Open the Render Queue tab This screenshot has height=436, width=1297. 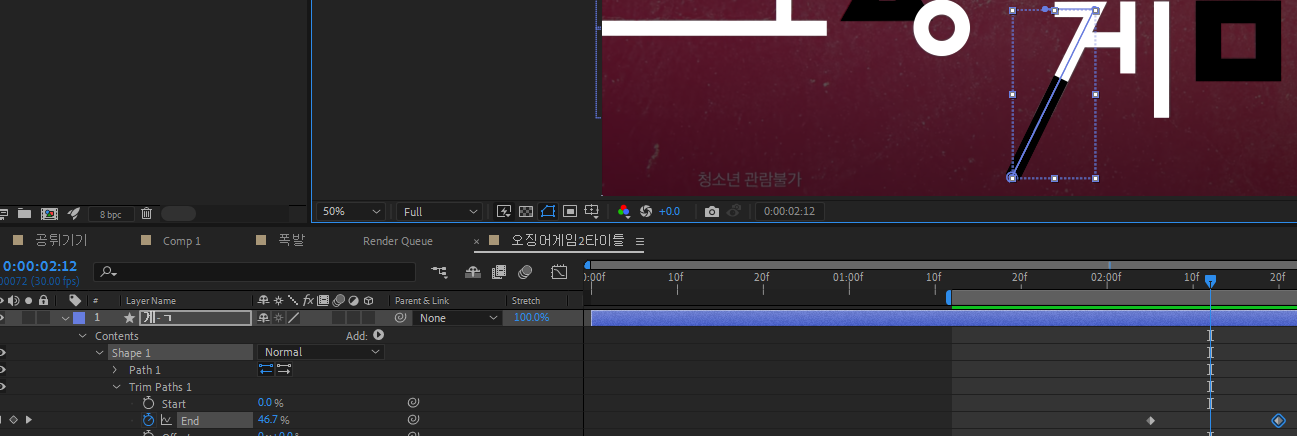coord(398,241)
